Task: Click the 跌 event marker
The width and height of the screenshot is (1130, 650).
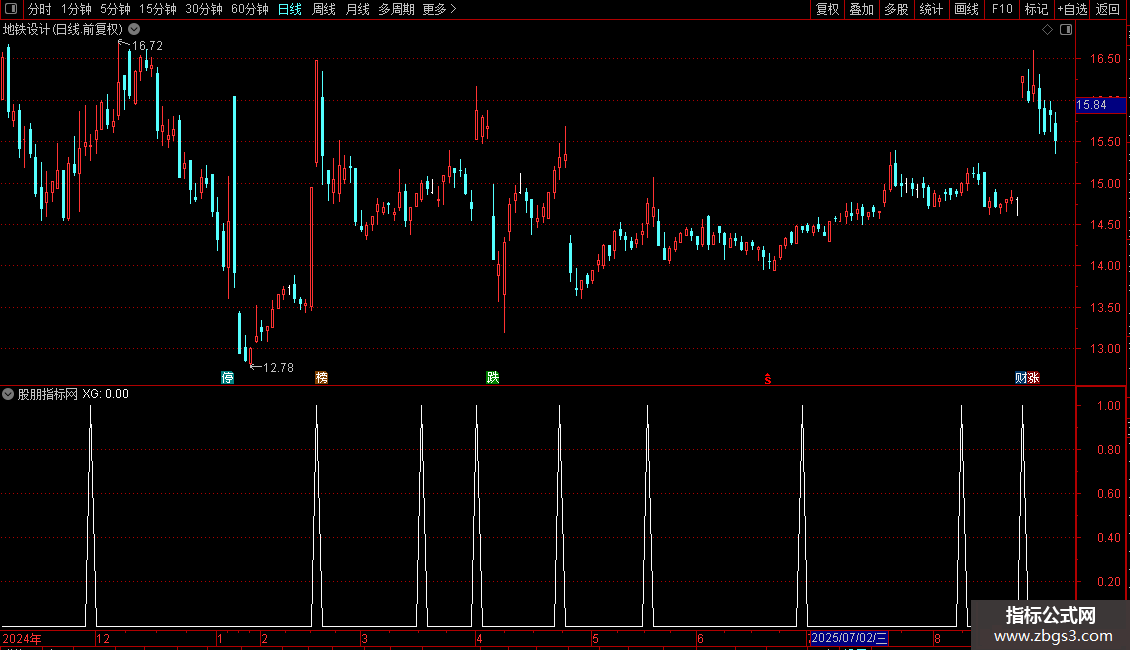Action: tap(492, 378)
